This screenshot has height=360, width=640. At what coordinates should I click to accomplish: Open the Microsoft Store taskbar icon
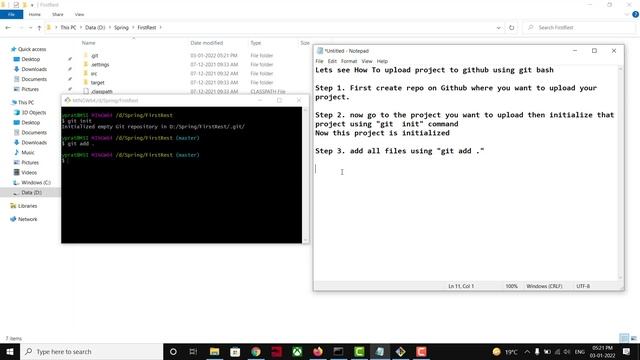(x=235, y=351)
